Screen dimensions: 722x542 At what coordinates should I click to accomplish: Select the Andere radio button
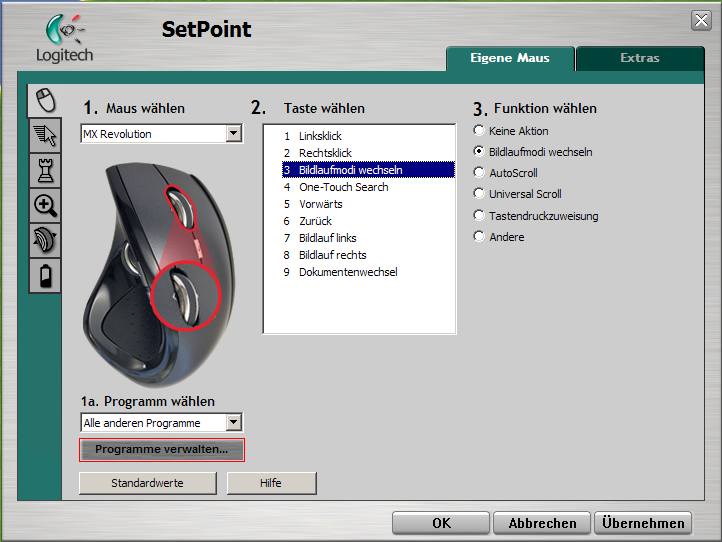pos(479,237)
